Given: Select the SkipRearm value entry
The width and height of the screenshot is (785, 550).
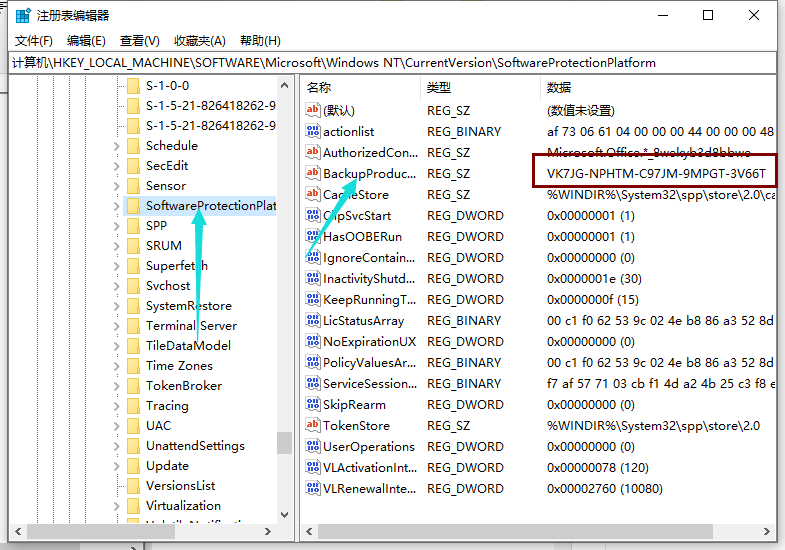Looking at the screenshot, I should pos(354,405).
